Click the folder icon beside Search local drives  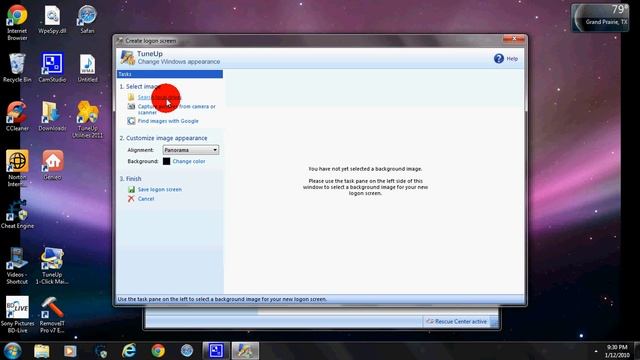point(131,97)
